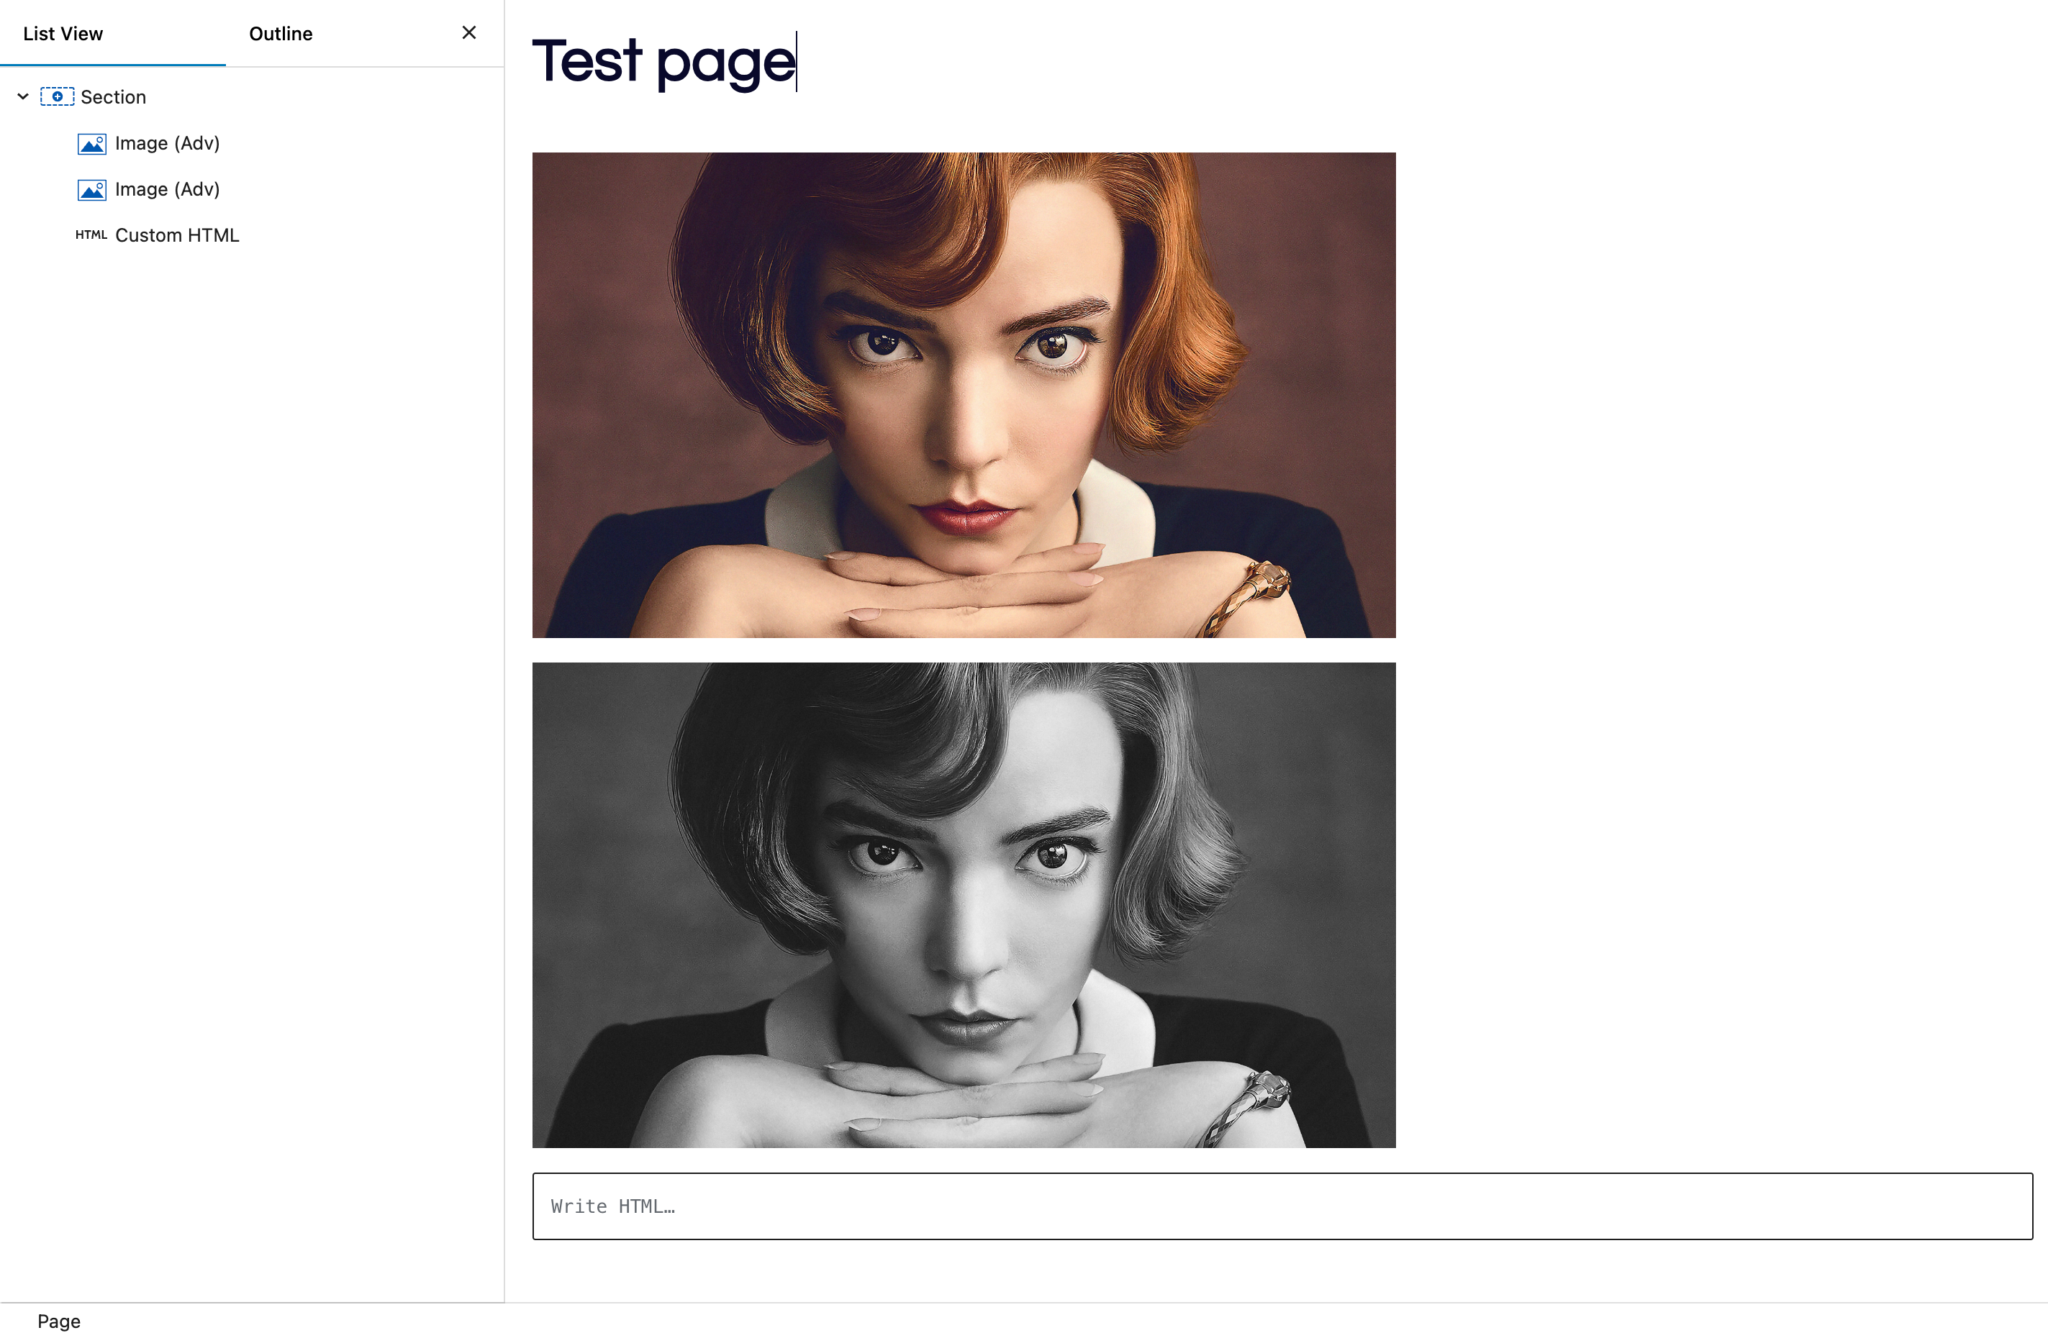Select the List View tab
Screen dimensions: 2048x1338
coord(63,33)
